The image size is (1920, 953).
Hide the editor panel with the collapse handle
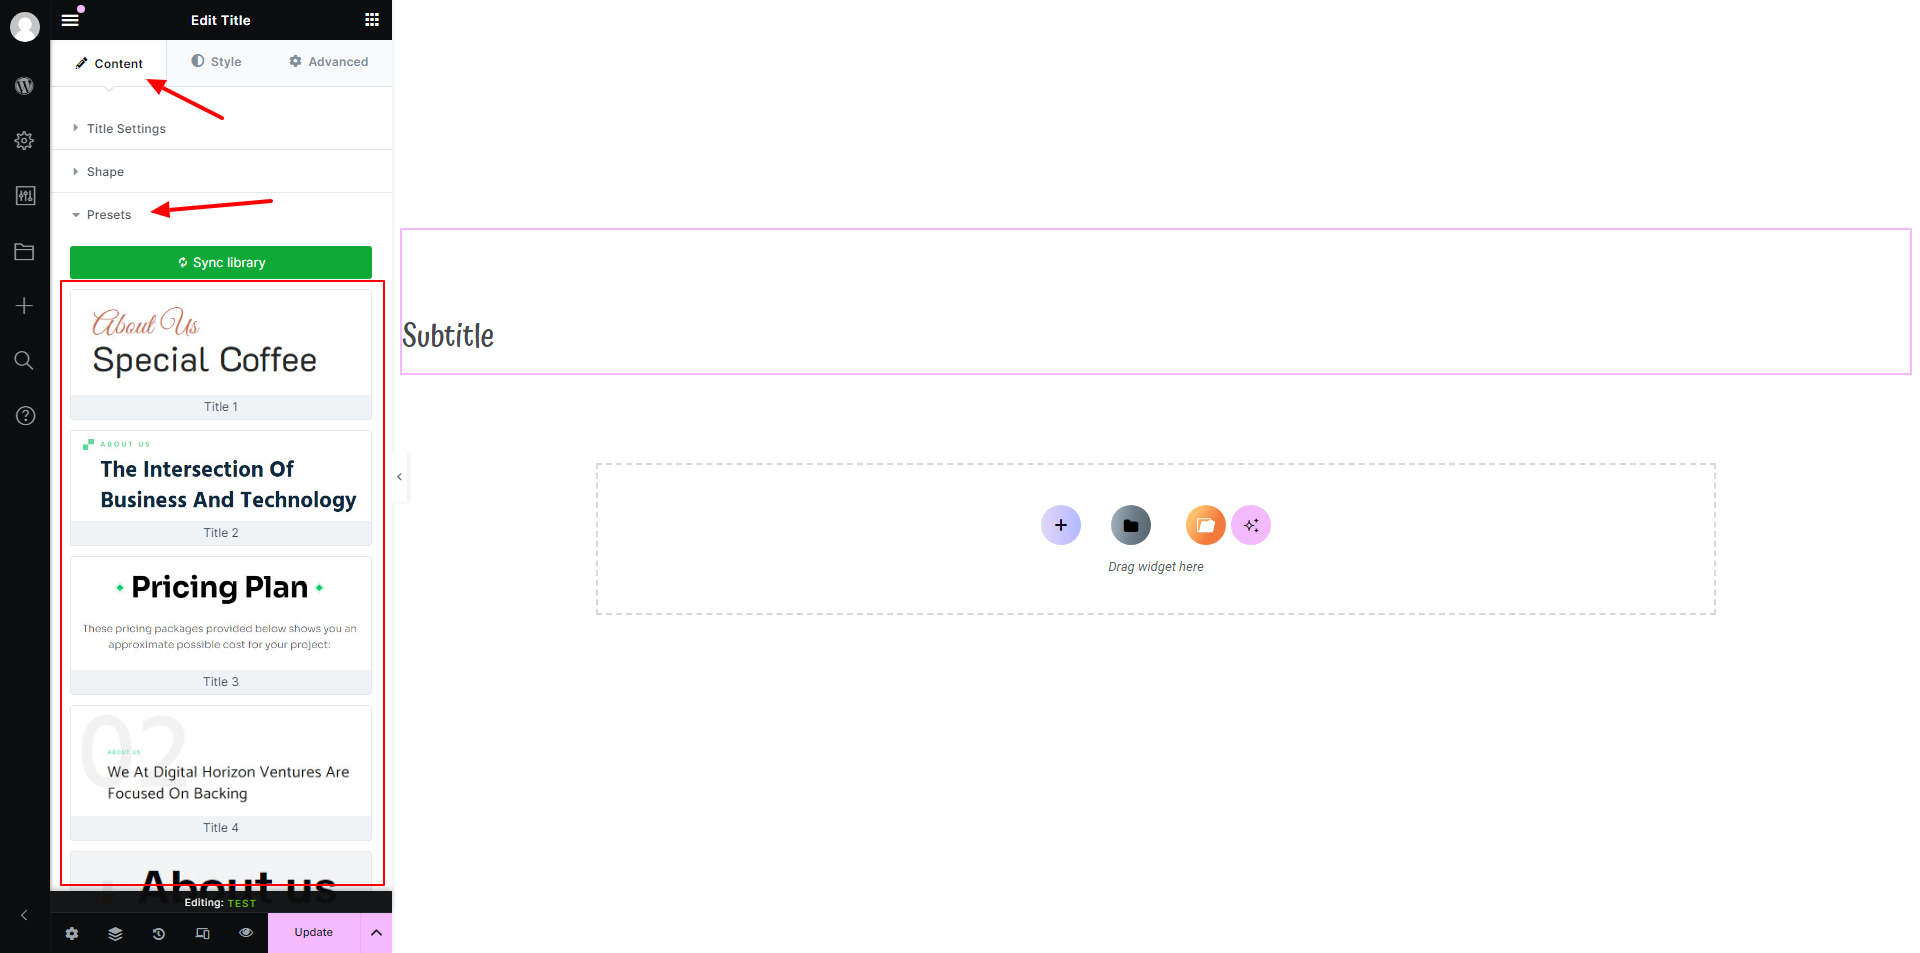(399, 477)
